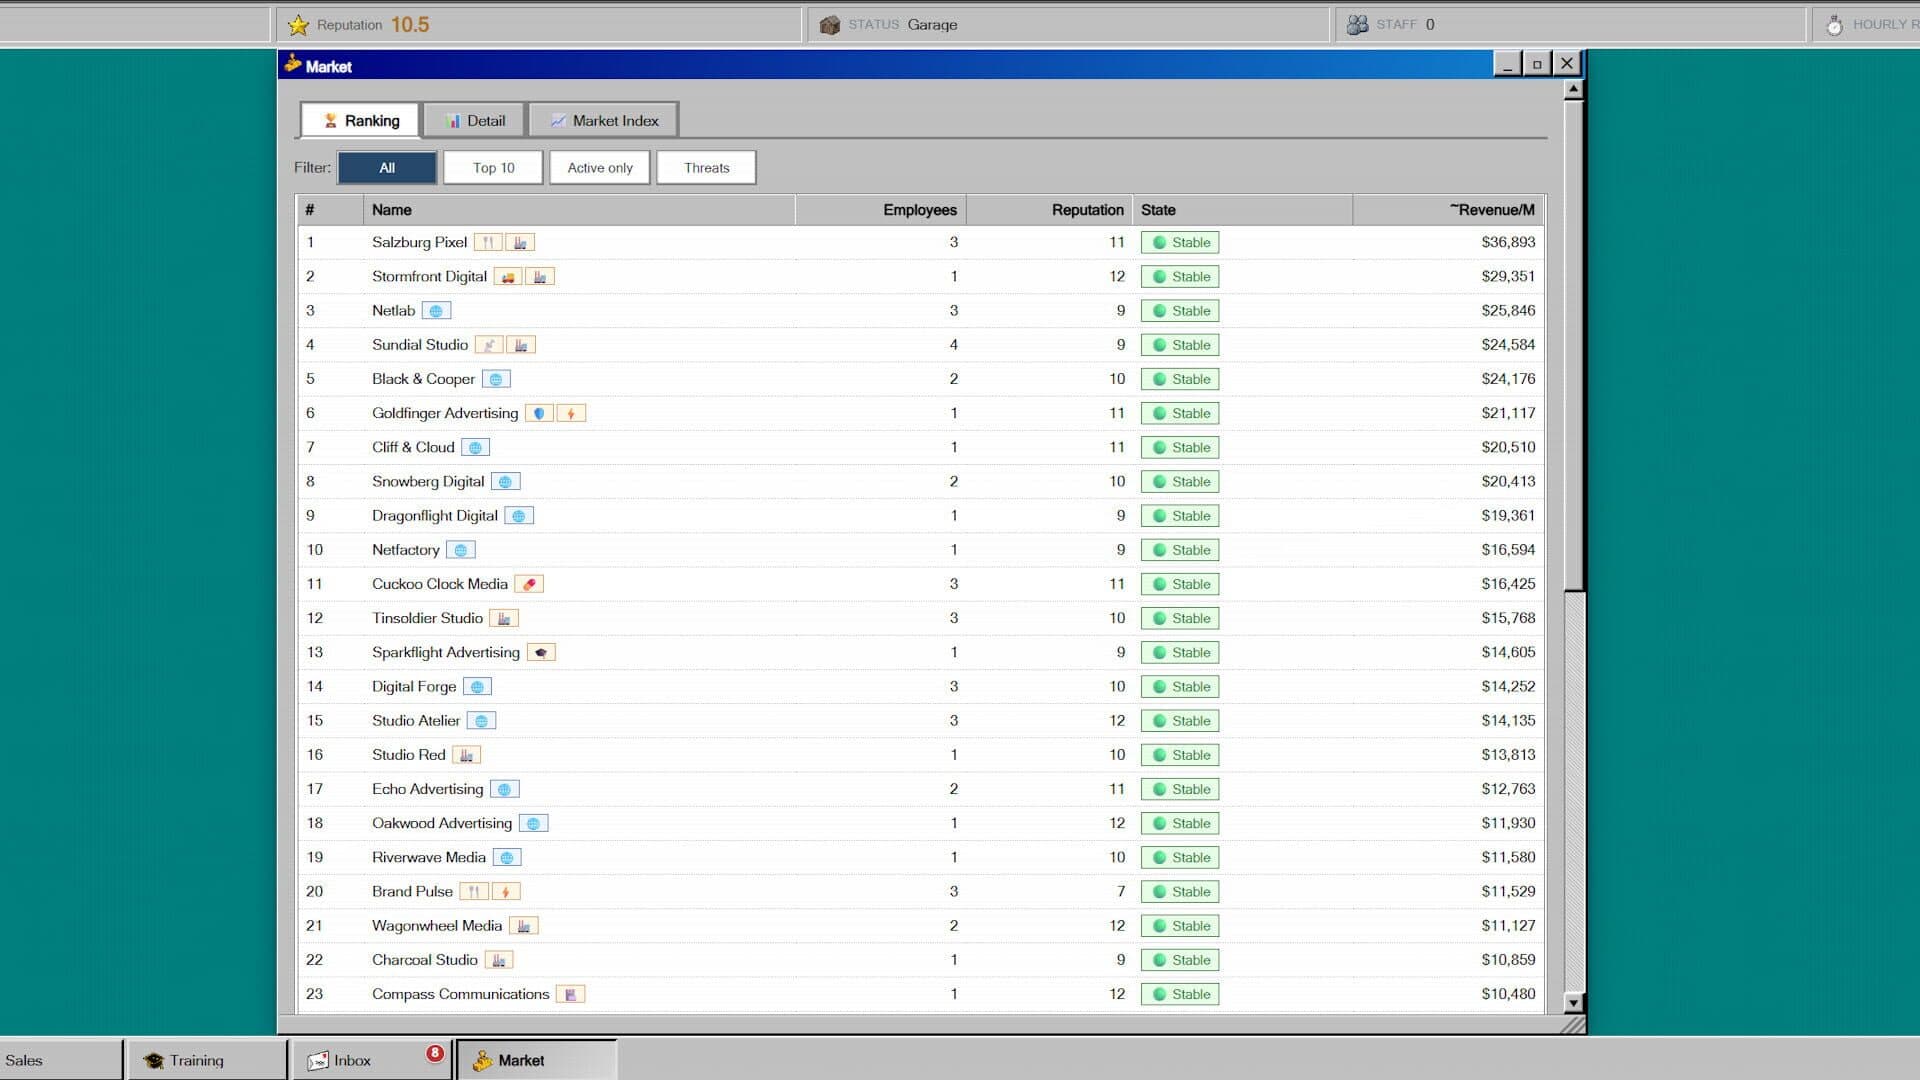Click the globe badge next to Netlab
This screenshot has width=1920, height=1080.
[436, 311]
